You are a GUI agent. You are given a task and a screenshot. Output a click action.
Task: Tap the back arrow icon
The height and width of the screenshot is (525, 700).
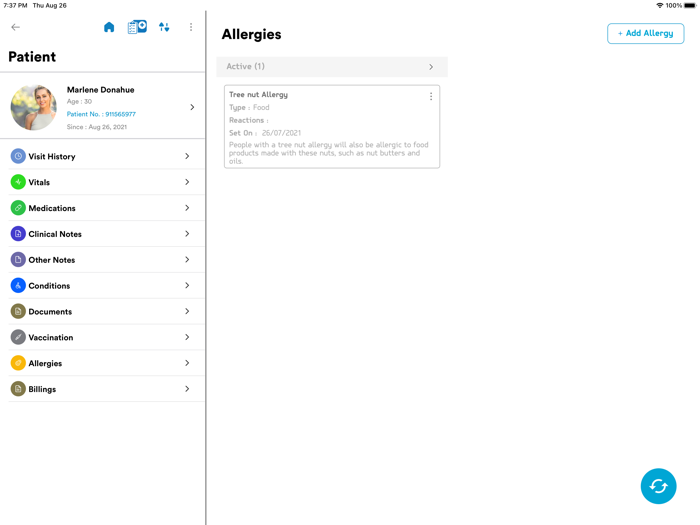[x=15, y=27]
